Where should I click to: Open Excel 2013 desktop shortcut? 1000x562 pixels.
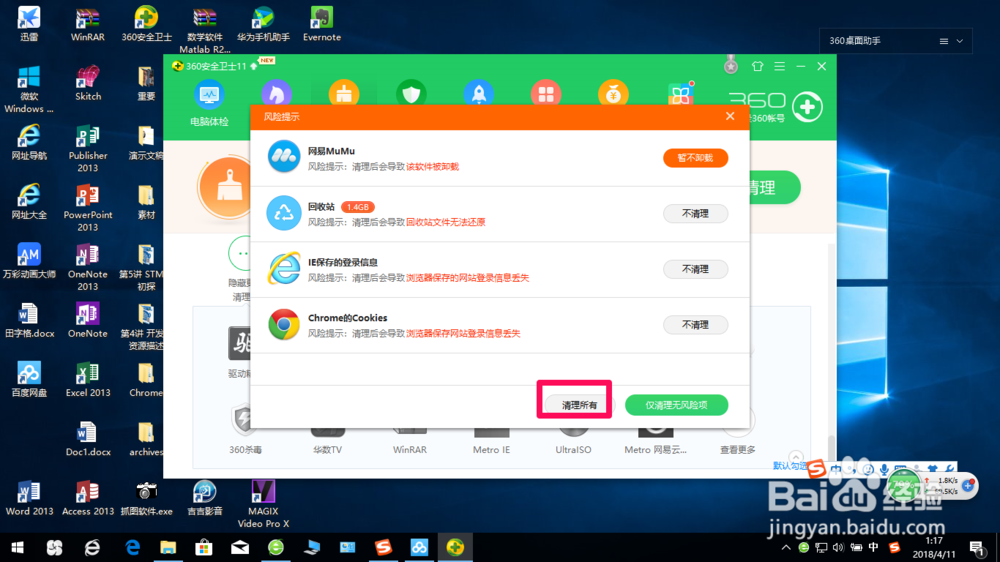[87, 380]
